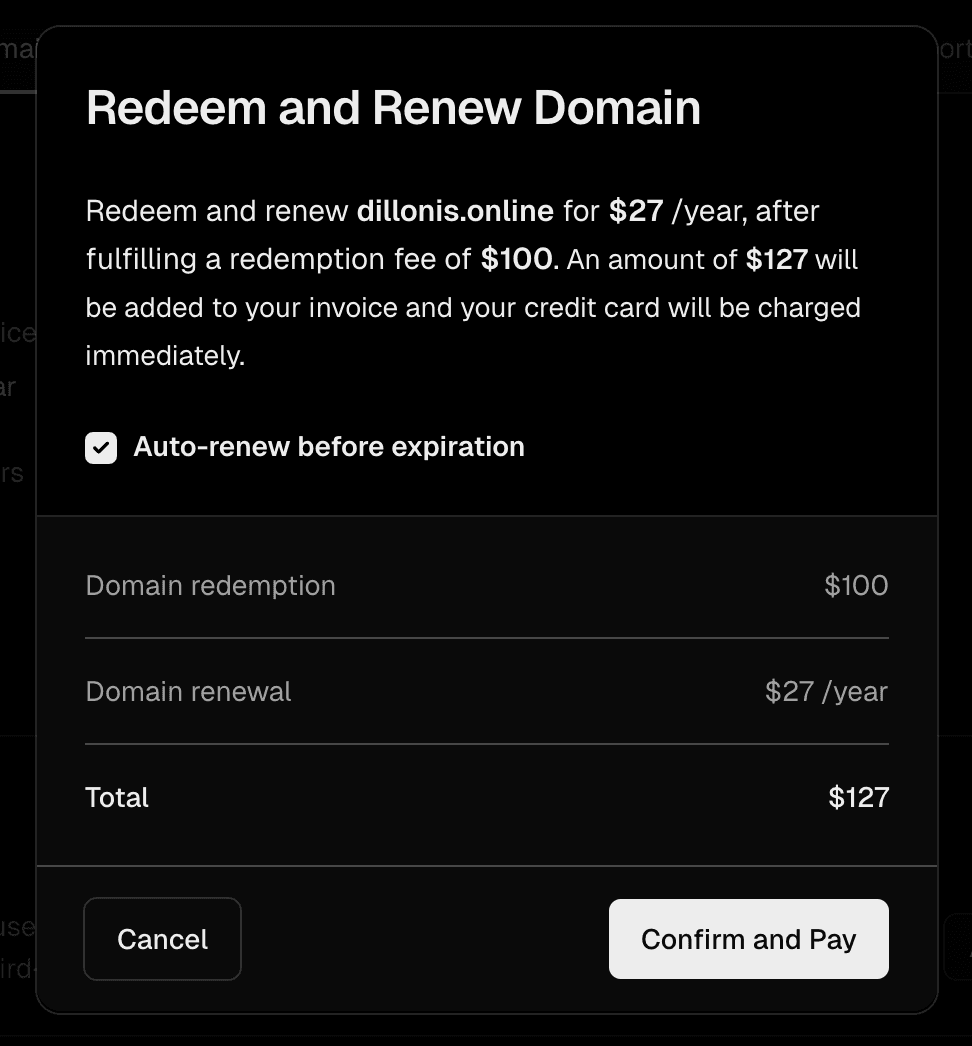Viewport: 972px width, 1046px height.
Task: Click the Confirm and Pay button
Action: tap(748, 938)
